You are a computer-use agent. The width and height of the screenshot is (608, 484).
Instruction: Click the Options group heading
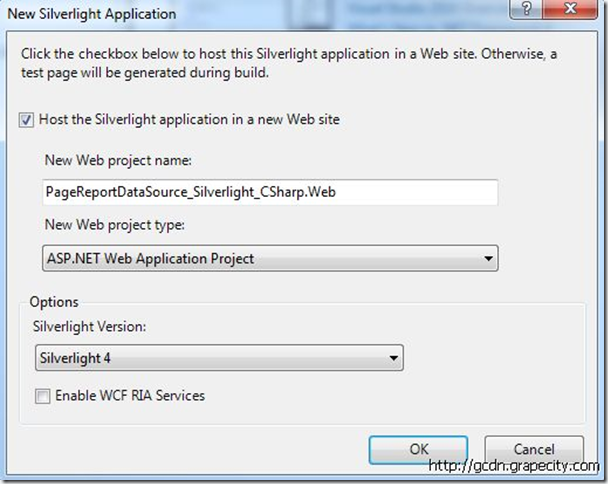[x=54, y=301]
